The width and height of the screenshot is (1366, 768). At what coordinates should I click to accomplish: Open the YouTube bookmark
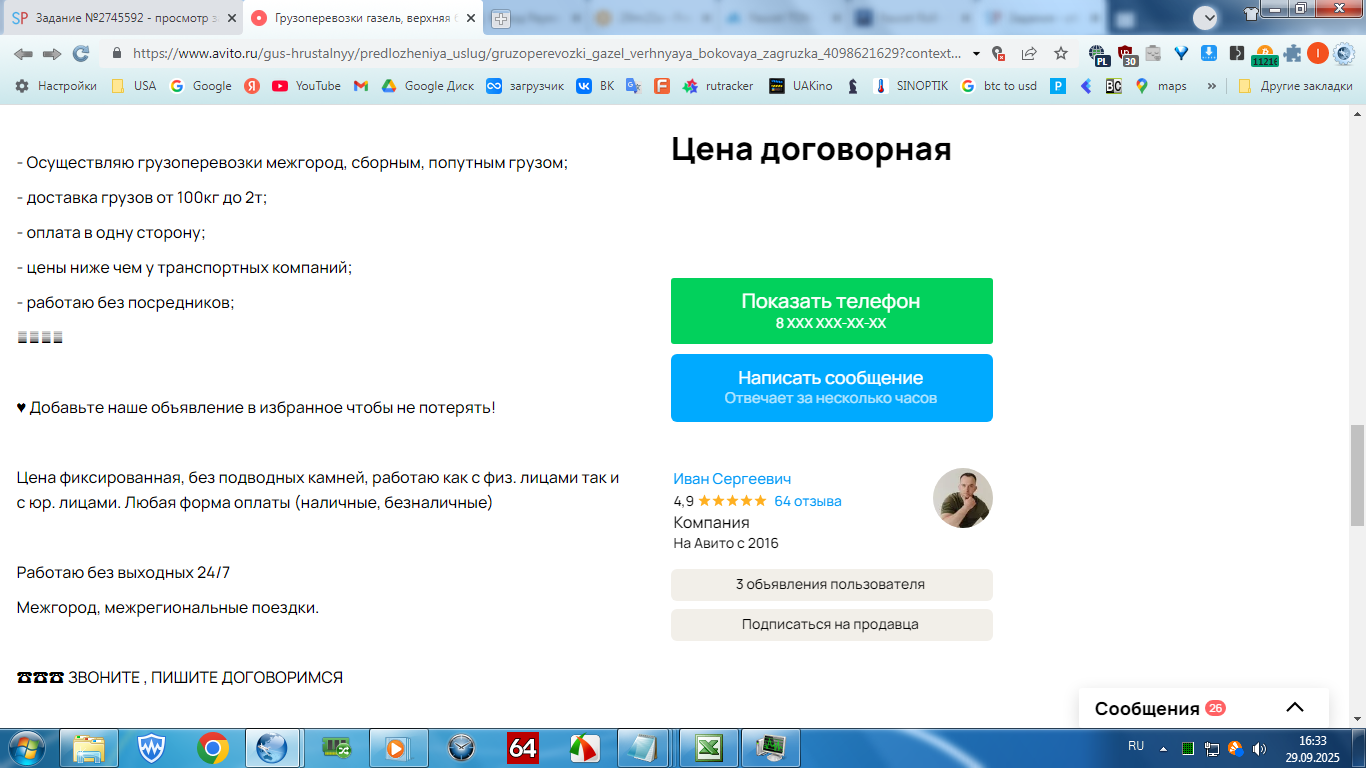click(306, 86)
